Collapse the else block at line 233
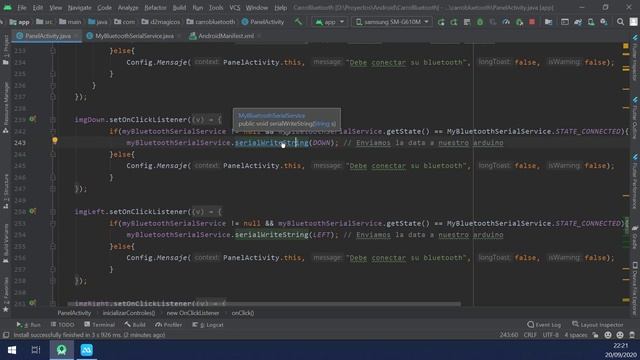This screenshot has height=360, width=640. click(x=53, y=51)
